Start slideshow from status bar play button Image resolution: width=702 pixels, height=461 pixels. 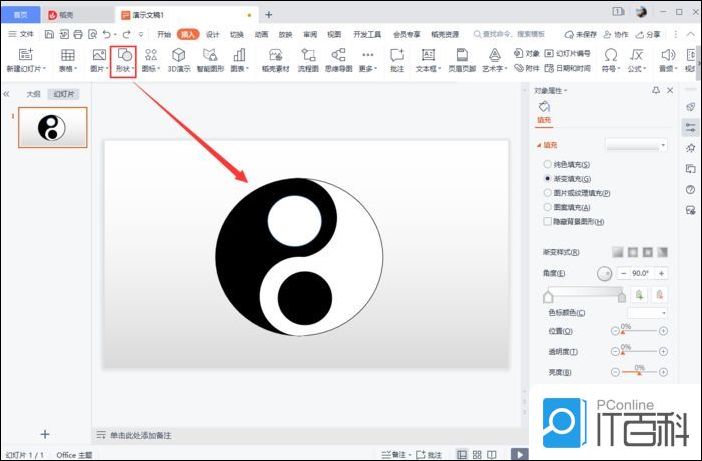point(519,454)
